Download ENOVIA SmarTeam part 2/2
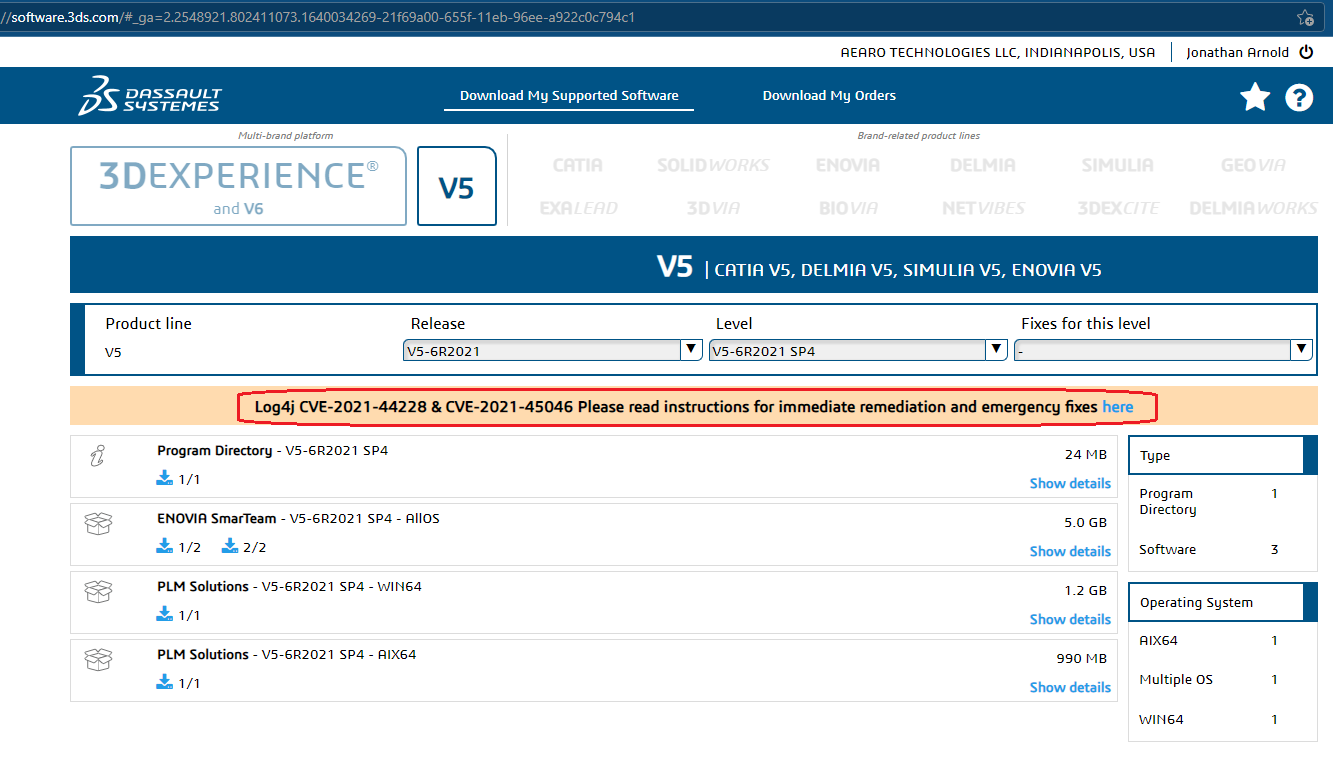The height and width of the screenshot is (762, 1333). pos(244,547)
